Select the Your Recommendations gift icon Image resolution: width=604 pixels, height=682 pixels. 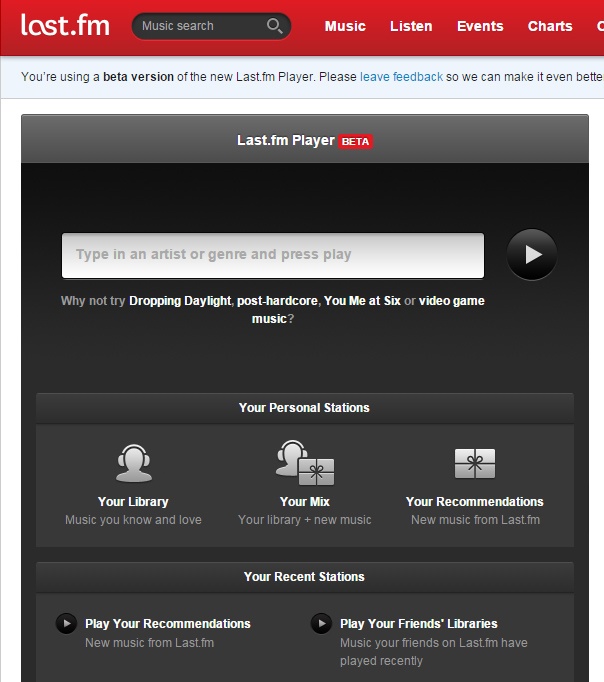pyautogui.click(x=475, y=464)
